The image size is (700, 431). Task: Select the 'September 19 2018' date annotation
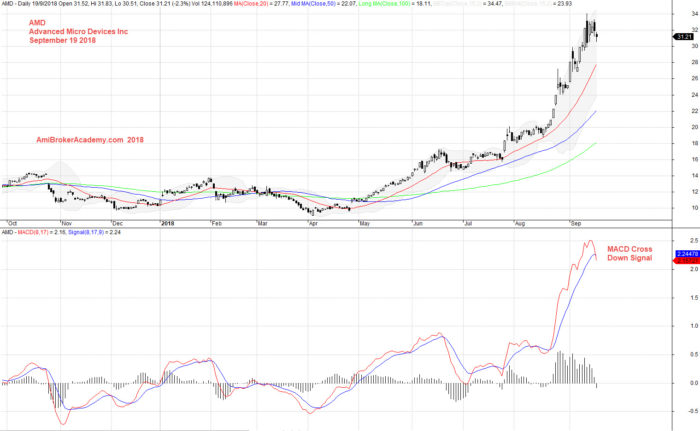pyautogui.click(x=62, y=40)
